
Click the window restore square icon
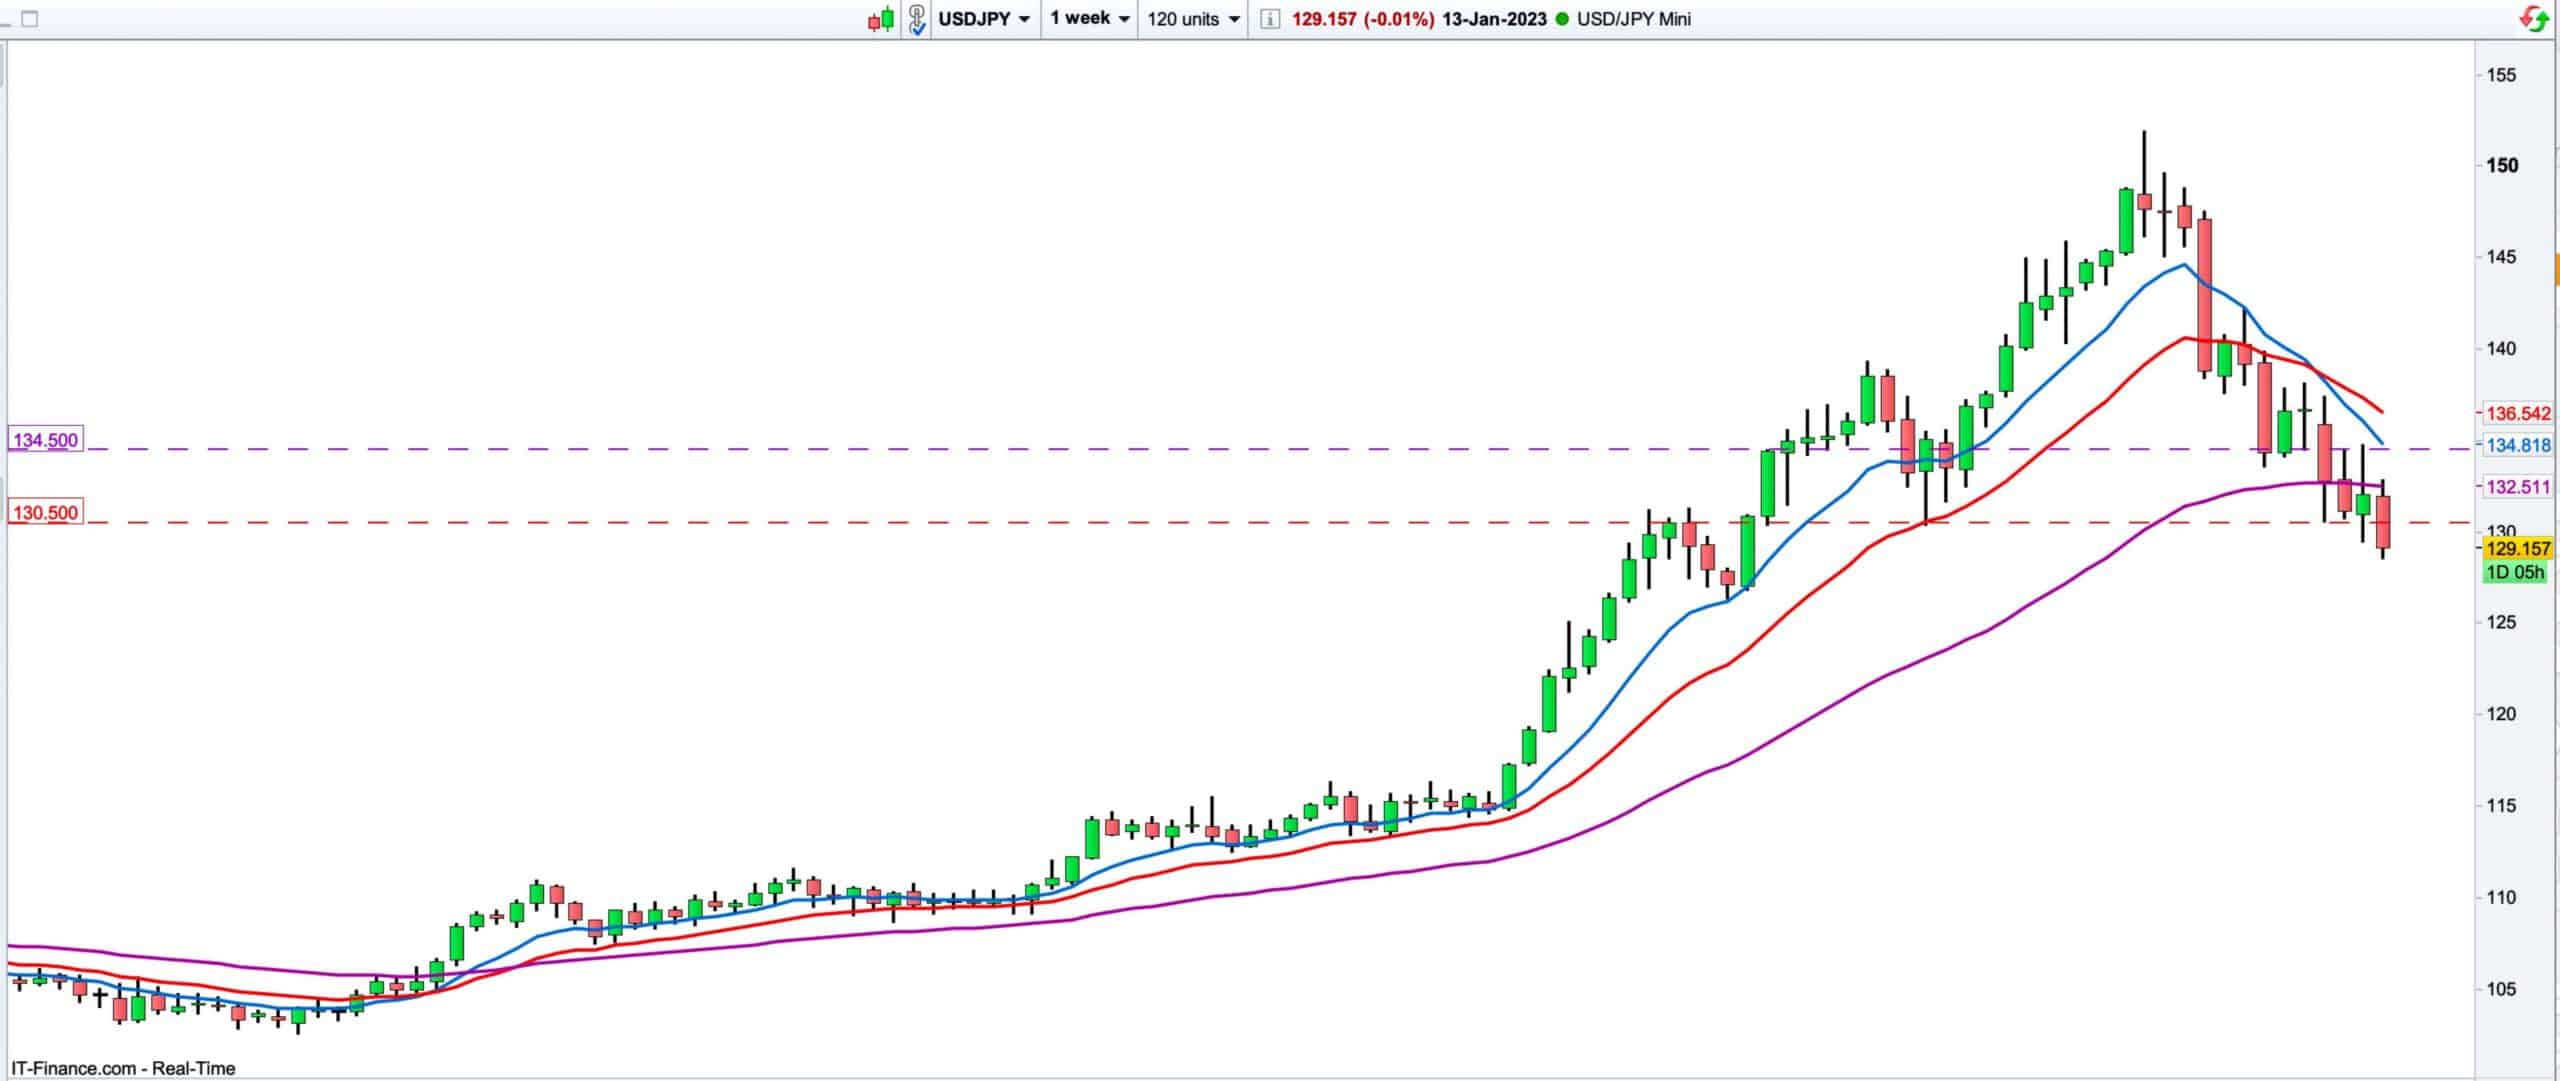click(x=29, y=19)
